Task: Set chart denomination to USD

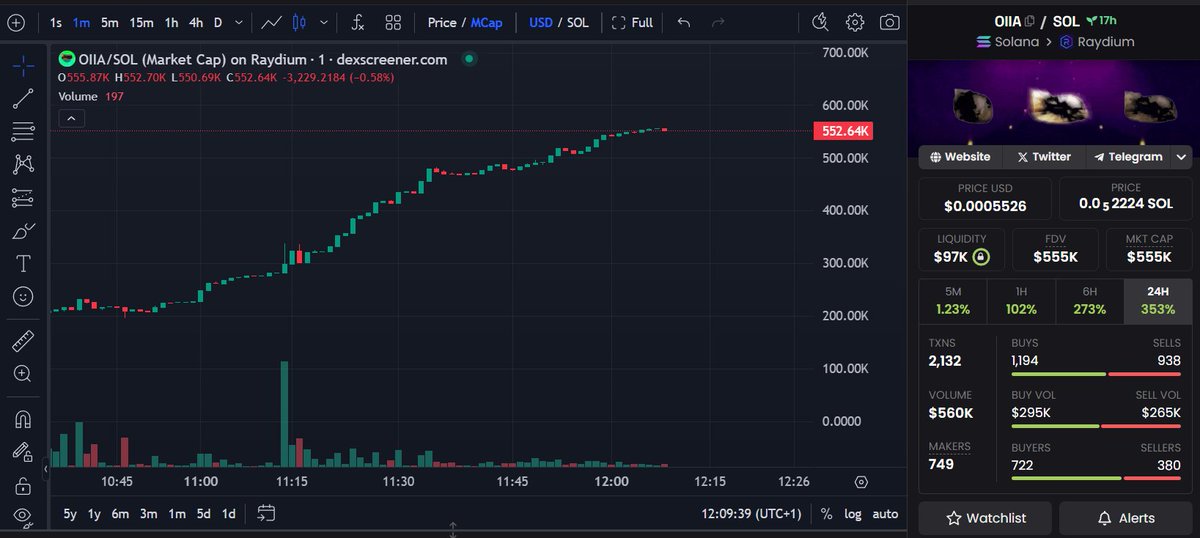Action: click(x=541, y=22)
